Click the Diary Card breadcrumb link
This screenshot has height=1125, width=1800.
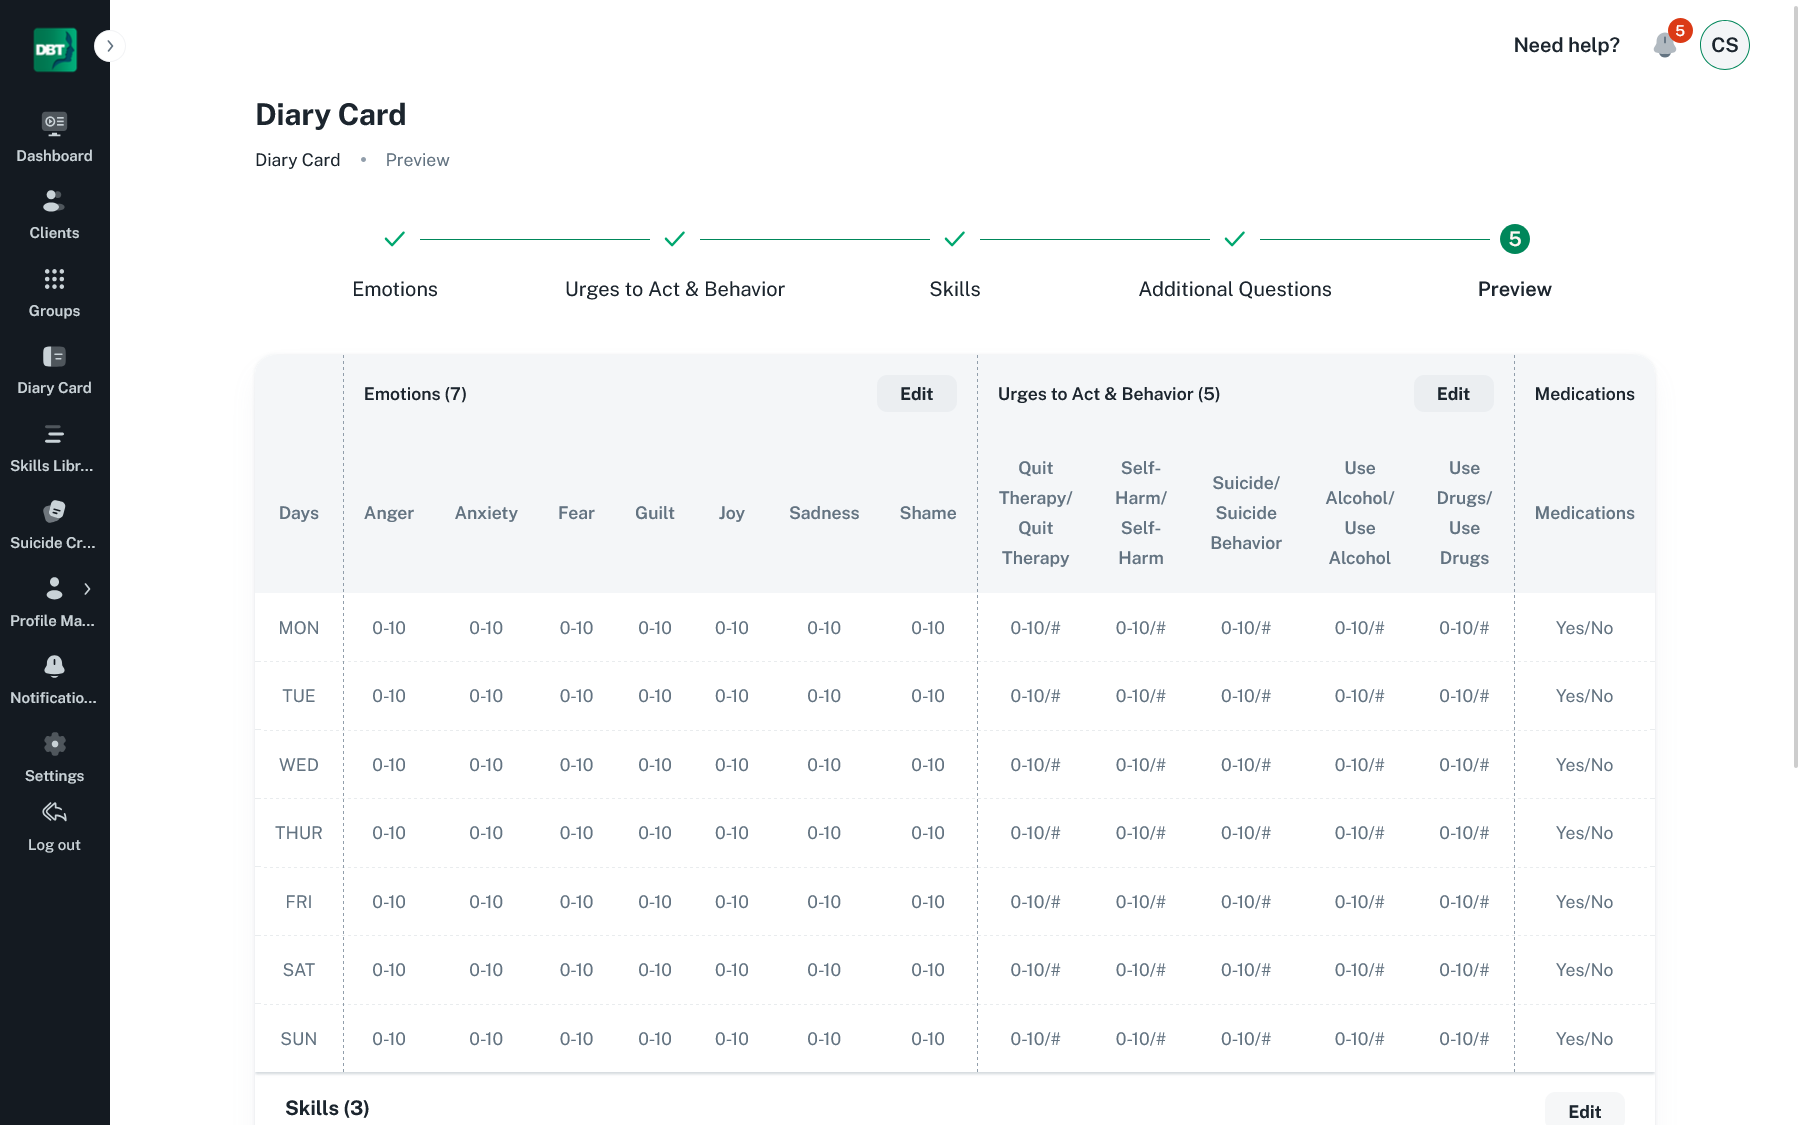pos(297,160)
